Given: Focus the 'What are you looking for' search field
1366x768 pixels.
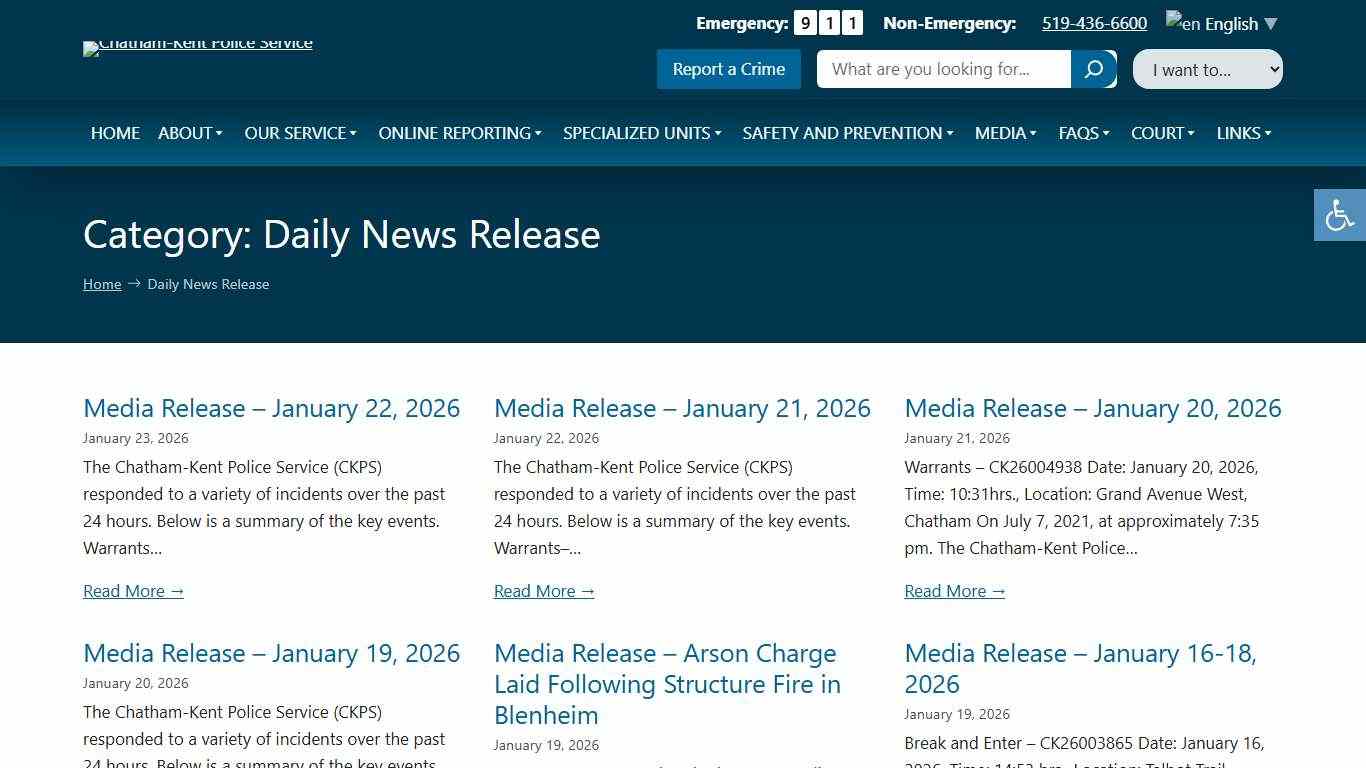Looking at the screenshot, I should pos(943,69).
